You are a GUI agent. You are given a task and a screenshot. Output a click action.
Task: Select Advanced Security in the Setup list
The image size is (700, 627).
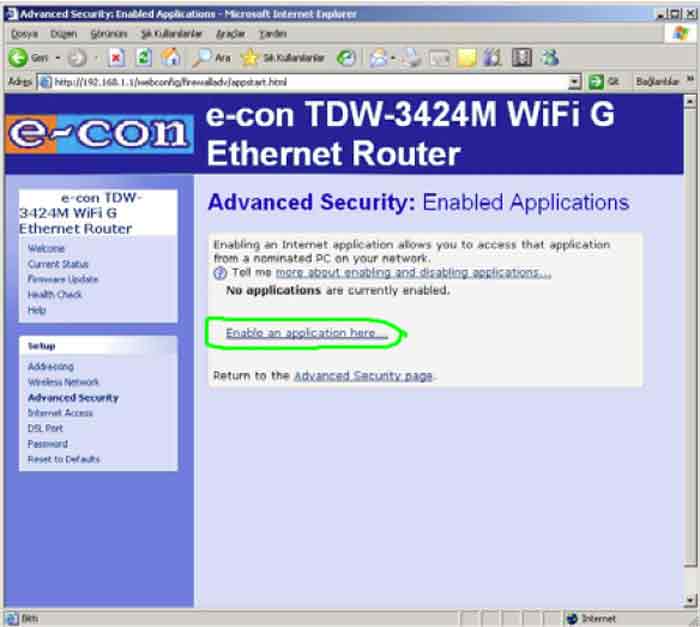click(73, 398)
